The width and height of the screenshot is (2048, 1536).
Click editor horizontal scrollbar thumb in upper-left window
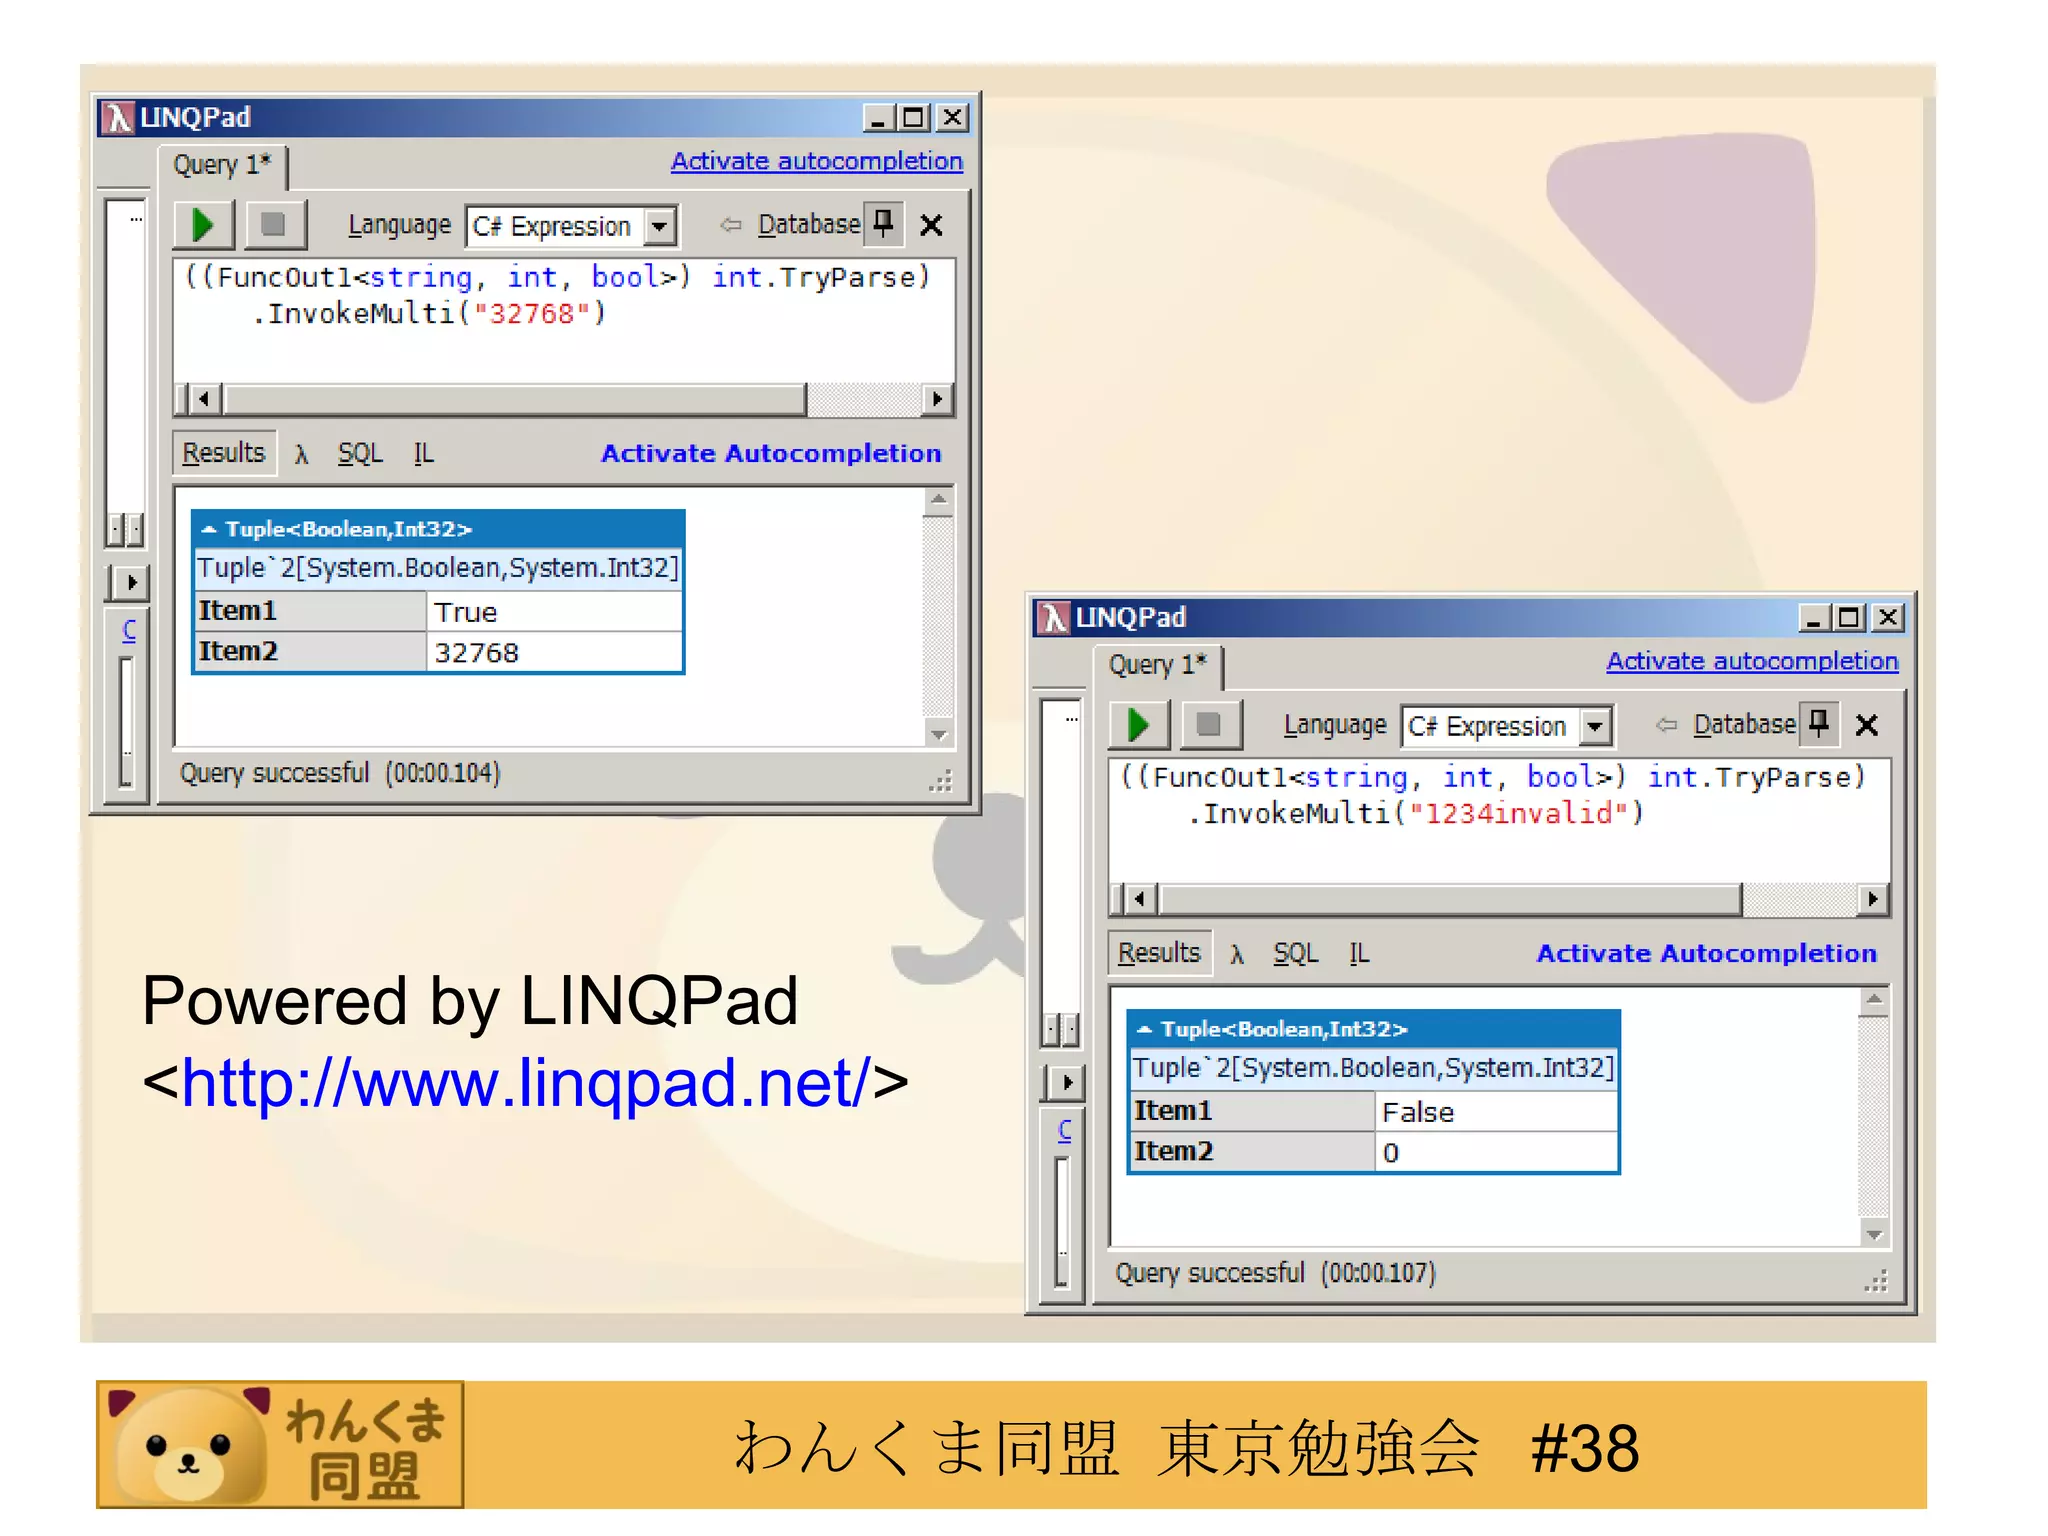515,400
